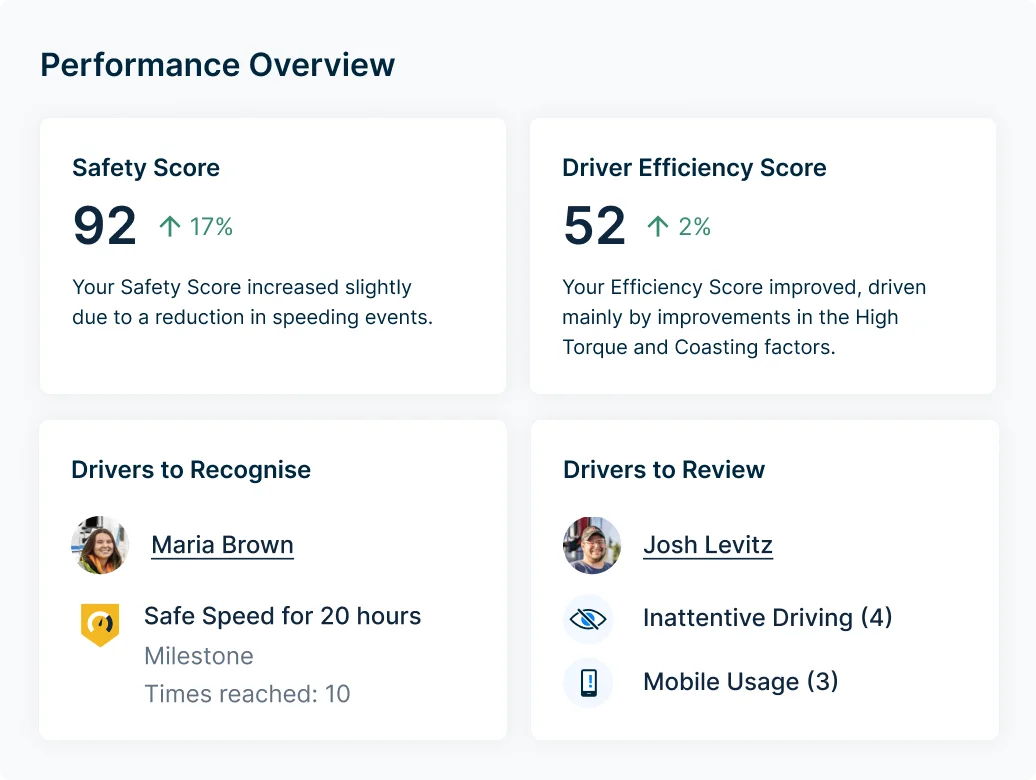
Task: Select the Safe Speed milestone badge icon
Action: (x=100, y=622)
